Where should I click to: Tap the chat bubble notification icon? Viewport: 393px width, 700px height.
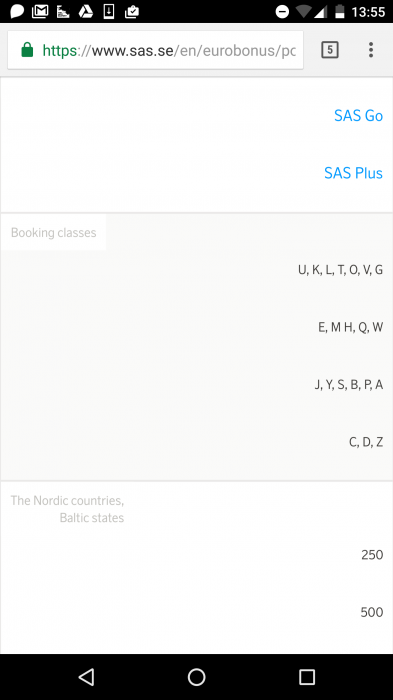coord(17,11)
